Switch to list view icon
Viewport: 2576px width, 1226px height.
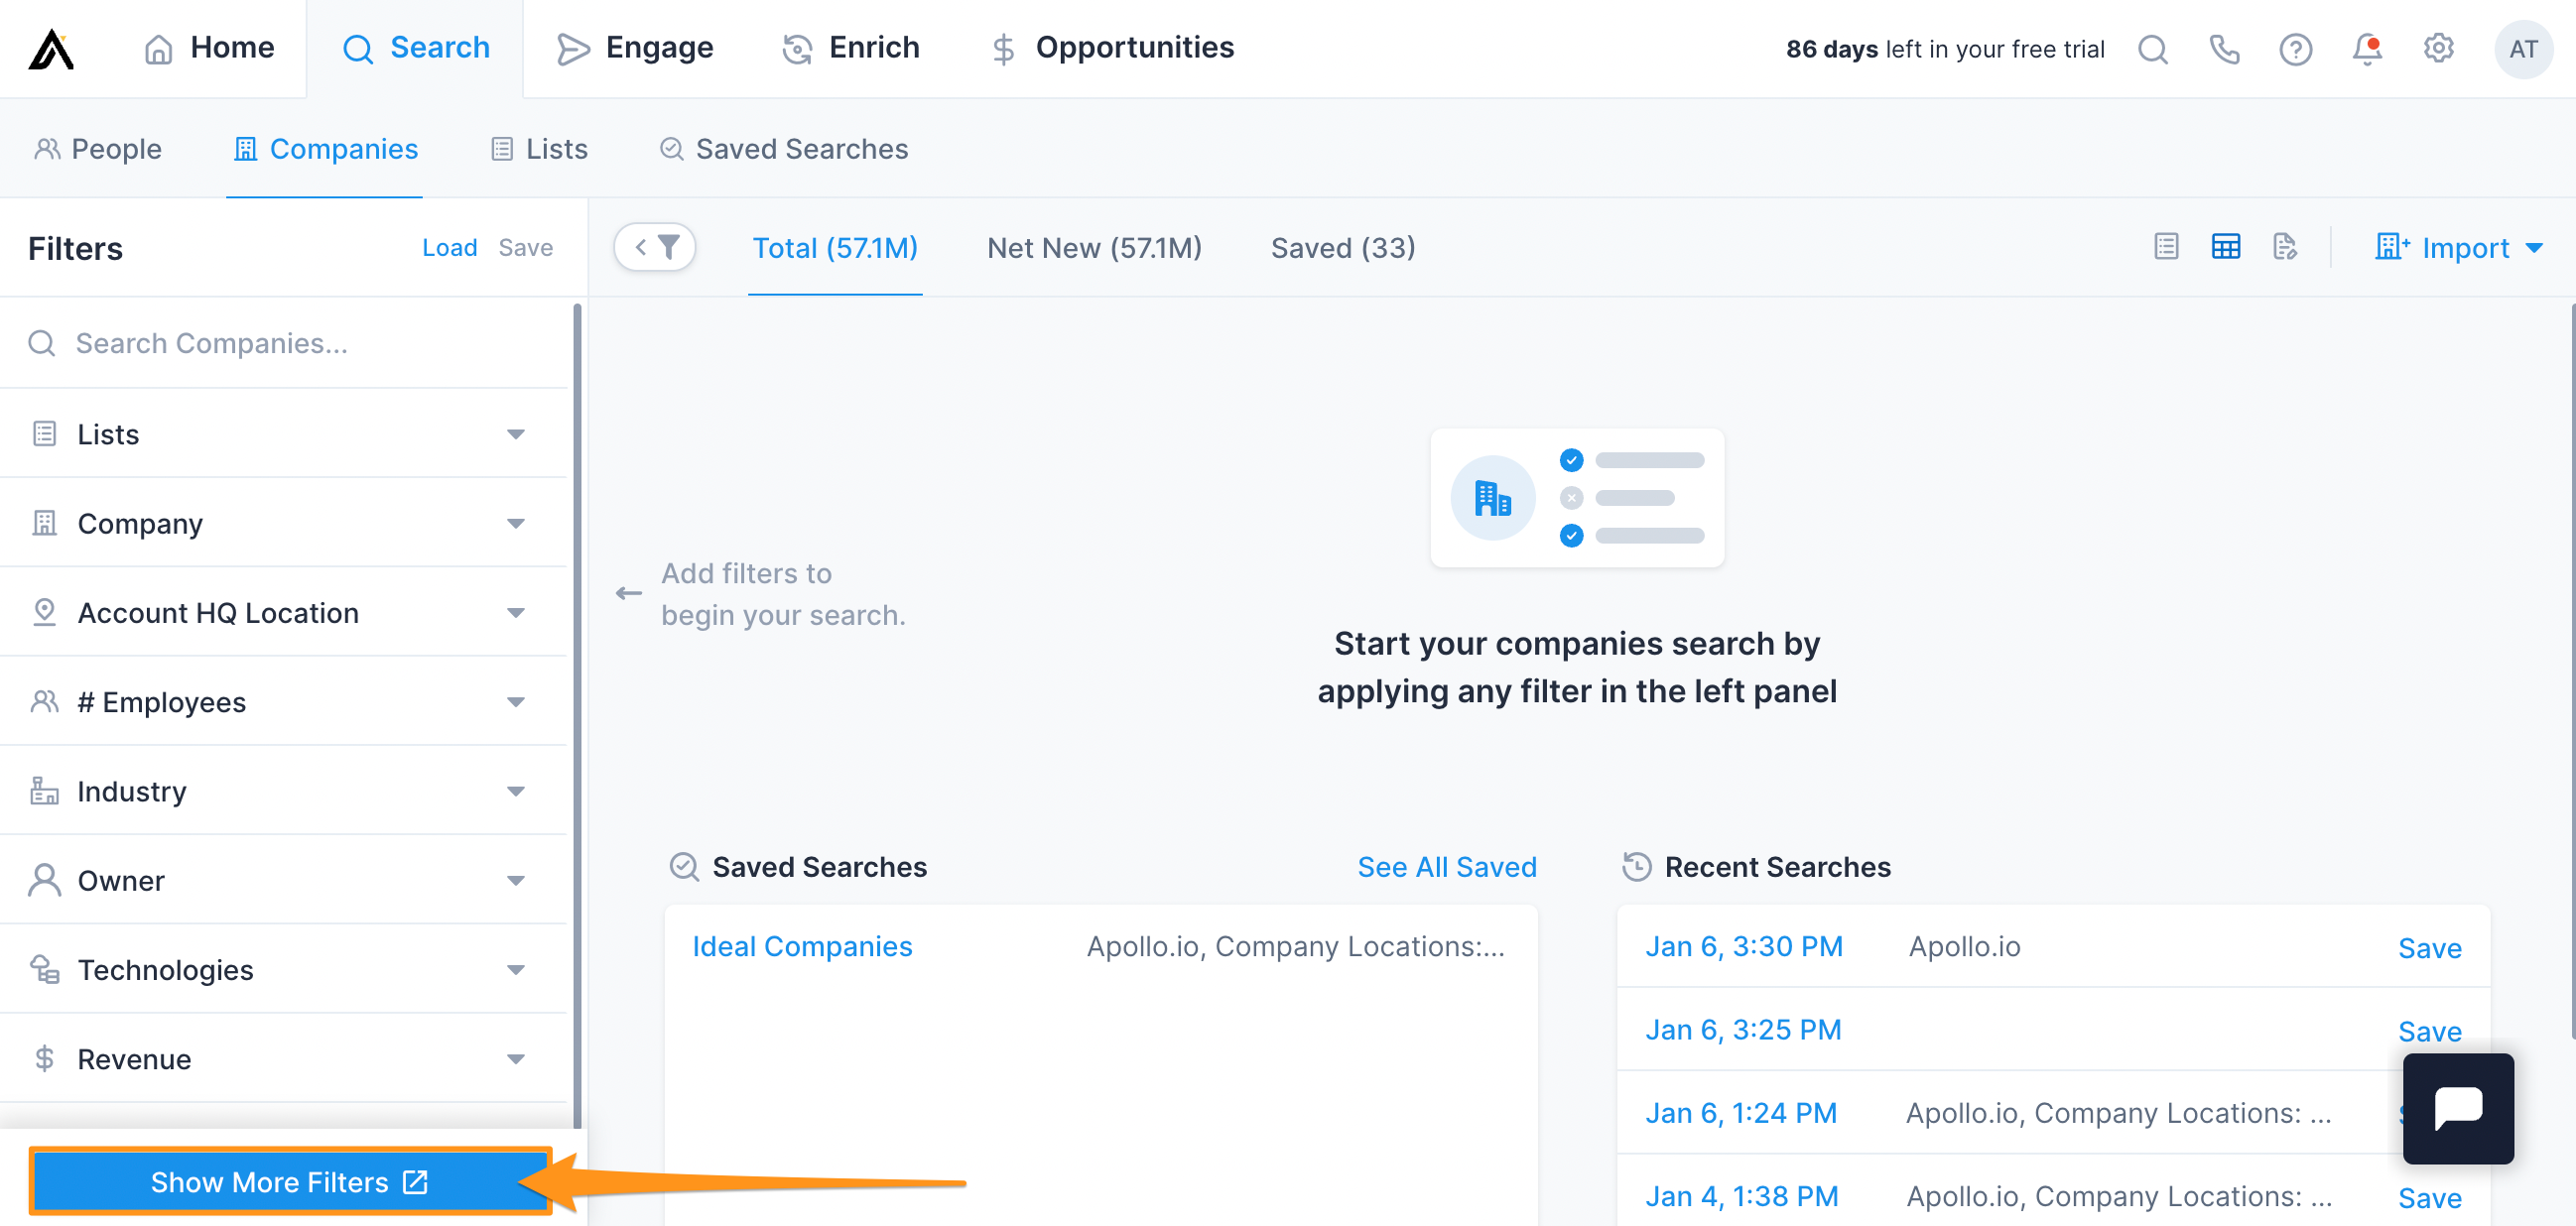click(2166, 247)
